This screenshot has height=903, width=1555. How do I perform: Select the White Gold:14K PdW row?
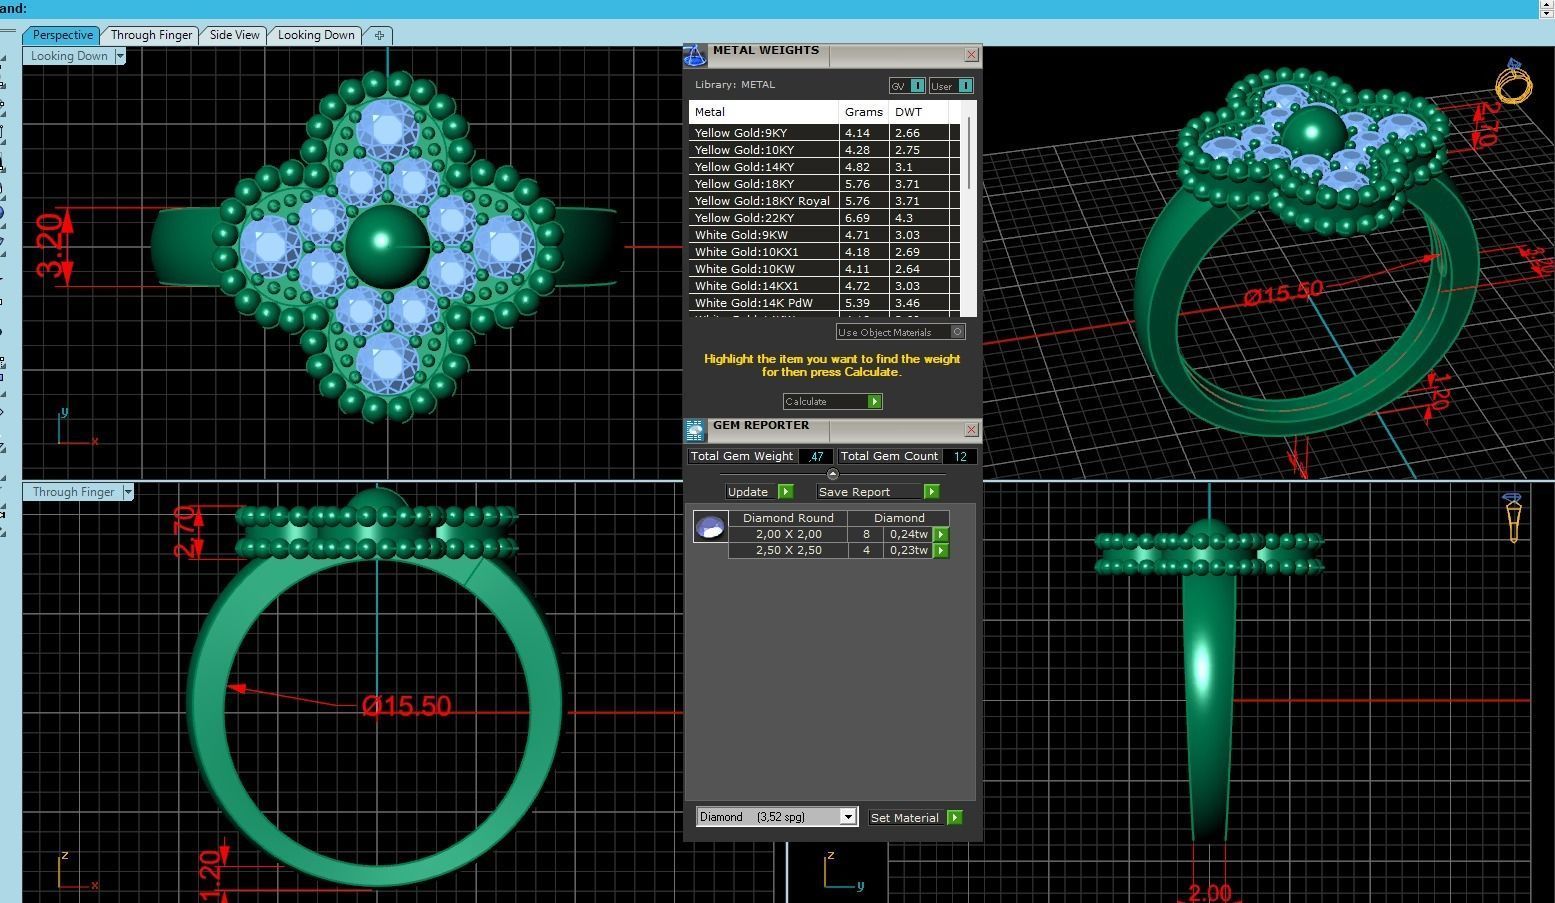[824, 303]
